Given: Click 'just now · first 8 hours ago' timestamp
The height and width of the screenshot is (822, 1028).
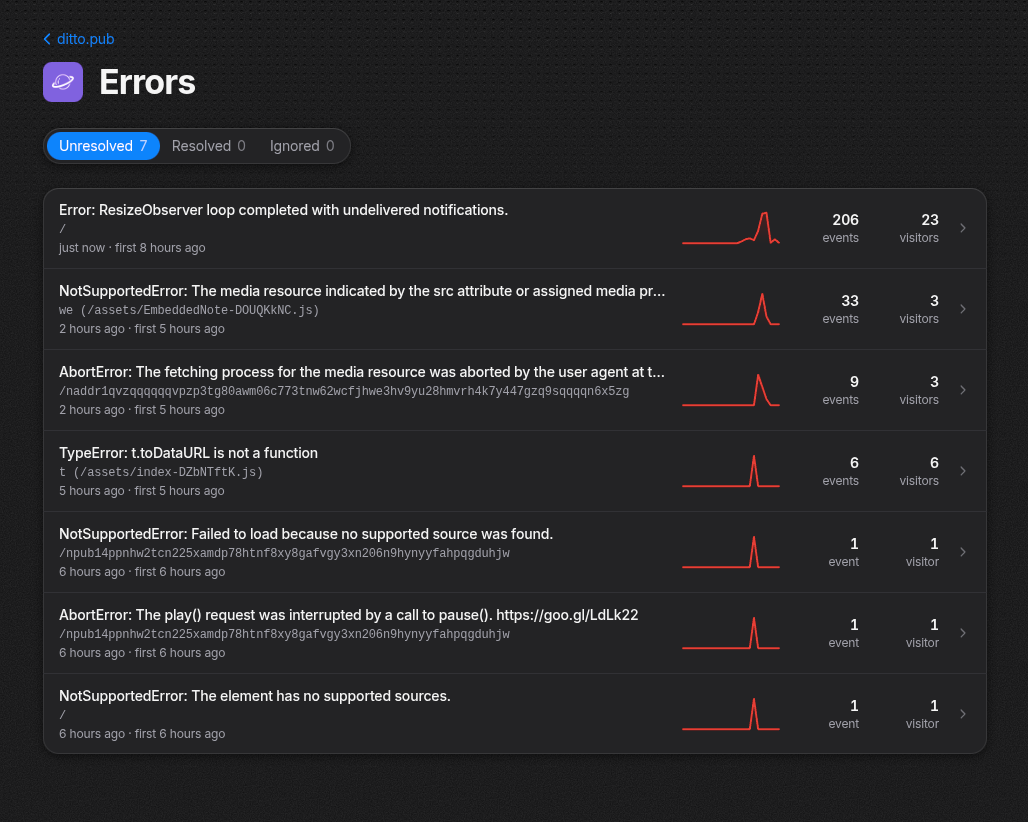Looking at the screenshot, I should pos(132,248).
